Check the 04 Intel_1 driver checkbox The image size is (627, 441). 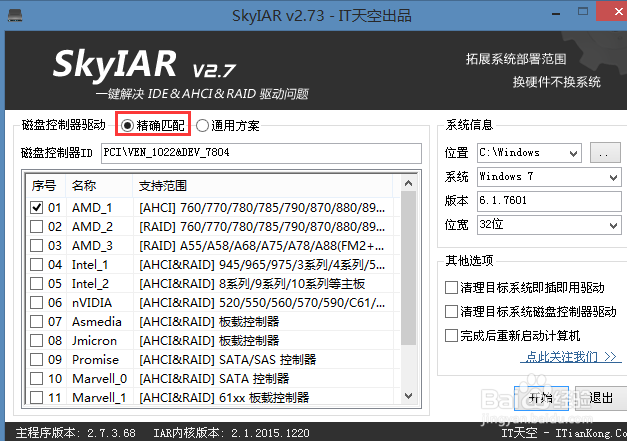(36, 265)
